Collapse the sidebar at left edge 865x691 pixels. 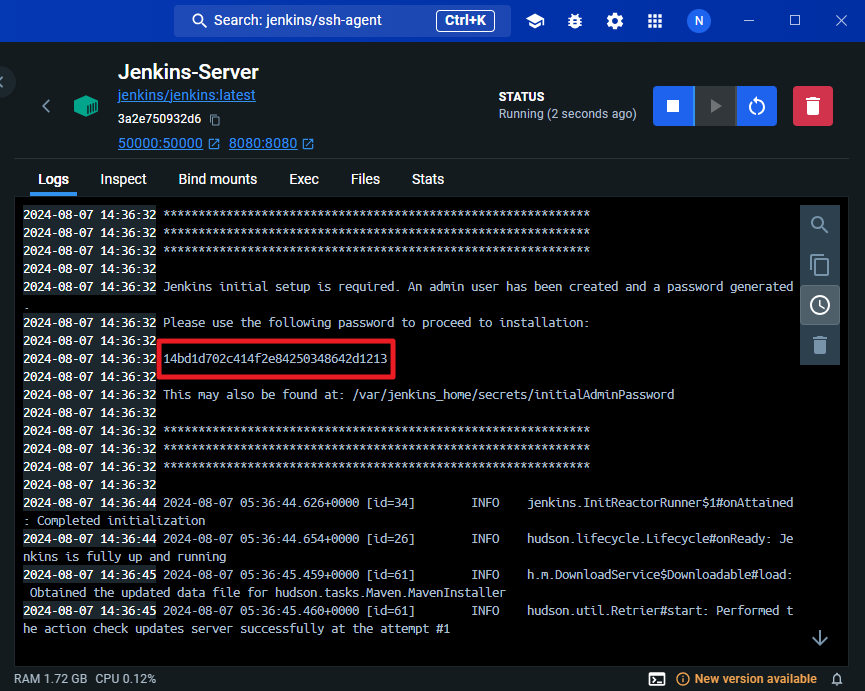4,82
